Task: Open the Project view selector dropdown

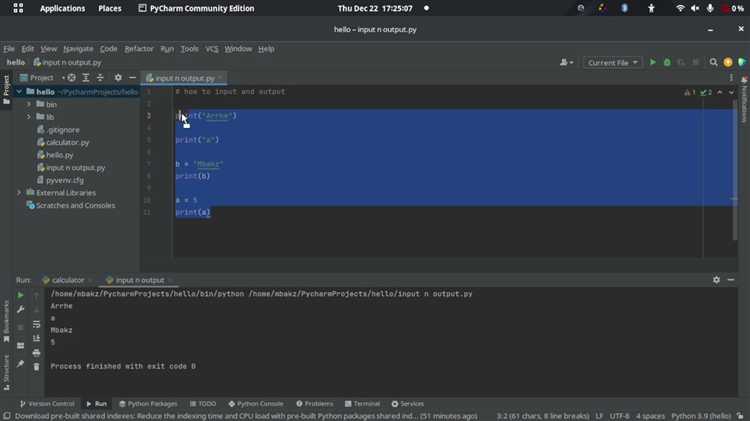Action: 42,78
